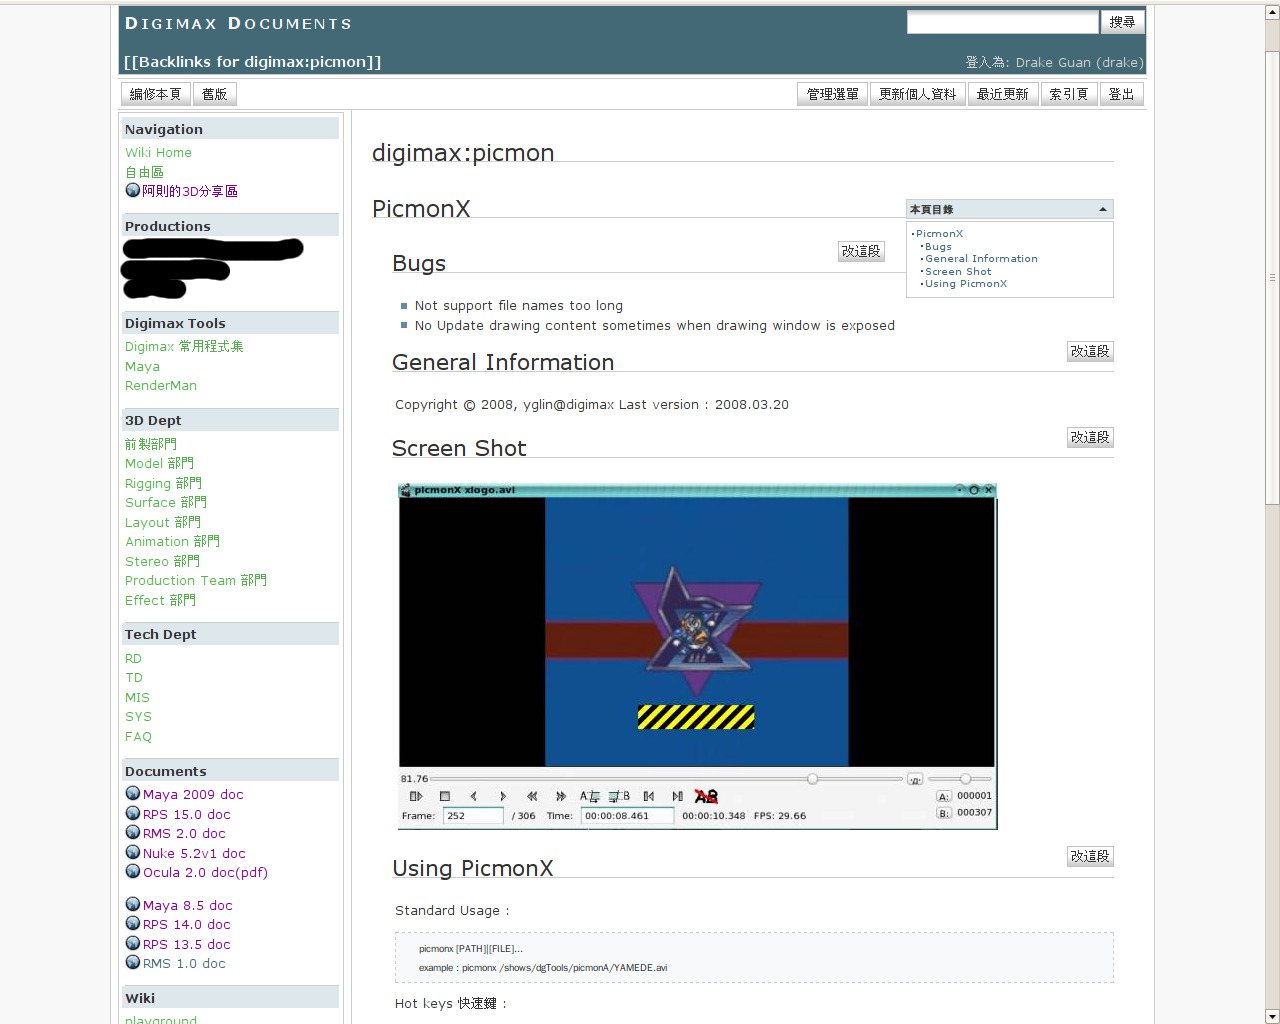Click the browser scrollbar up arrow
The width and height of the screenshot is (1280, 1024).
tap(1272, 12)
